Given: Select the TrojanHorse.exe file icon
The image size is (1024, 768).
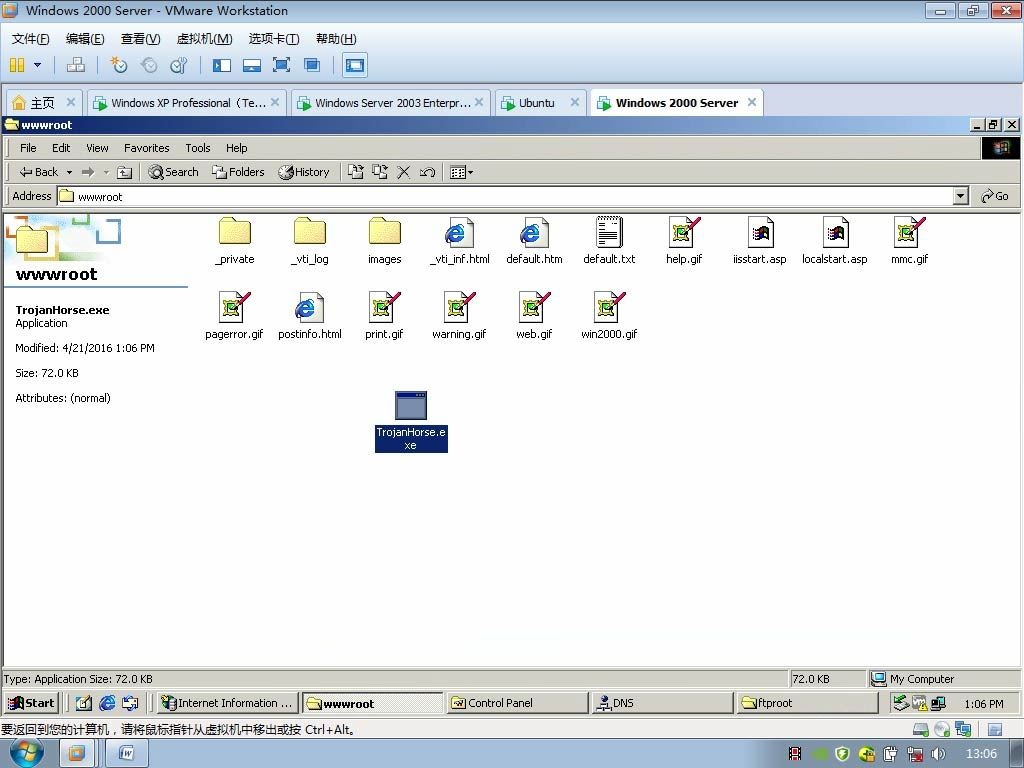Looking at the screenshot, I should [x=410, y=406].
